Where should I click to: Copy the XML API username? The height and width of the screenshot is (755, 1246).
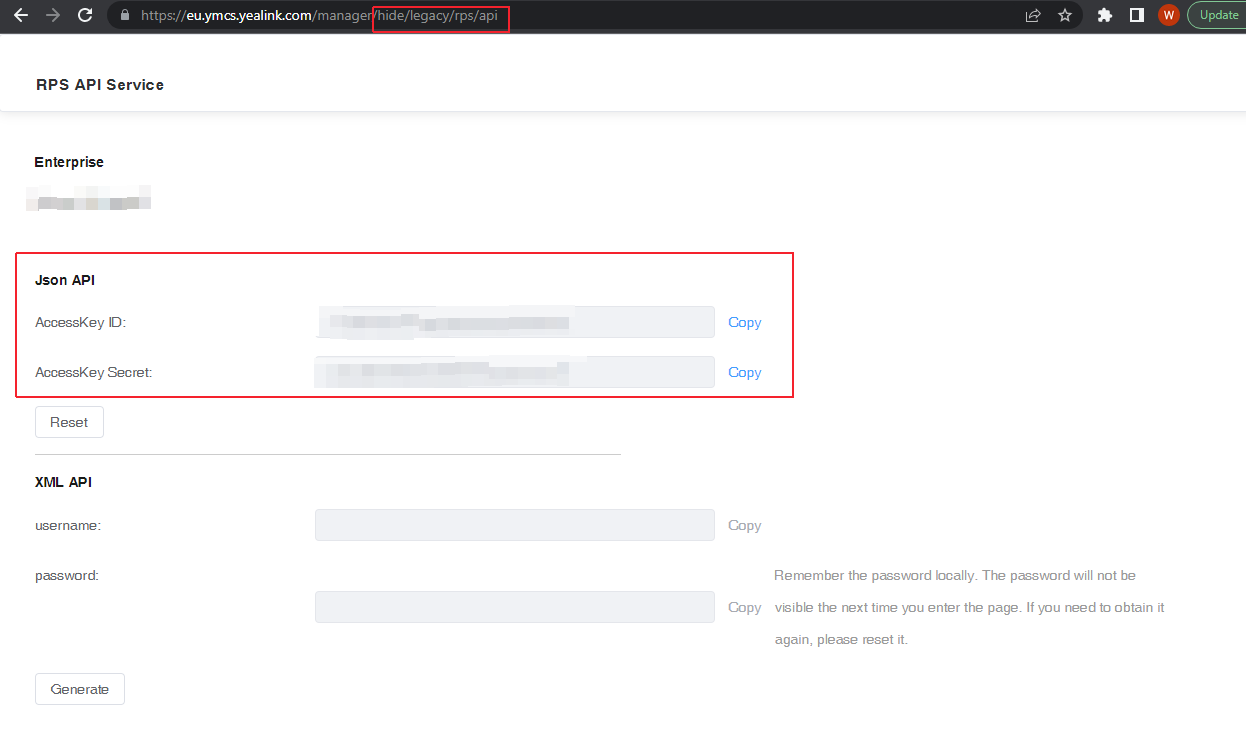click(744, 525)
